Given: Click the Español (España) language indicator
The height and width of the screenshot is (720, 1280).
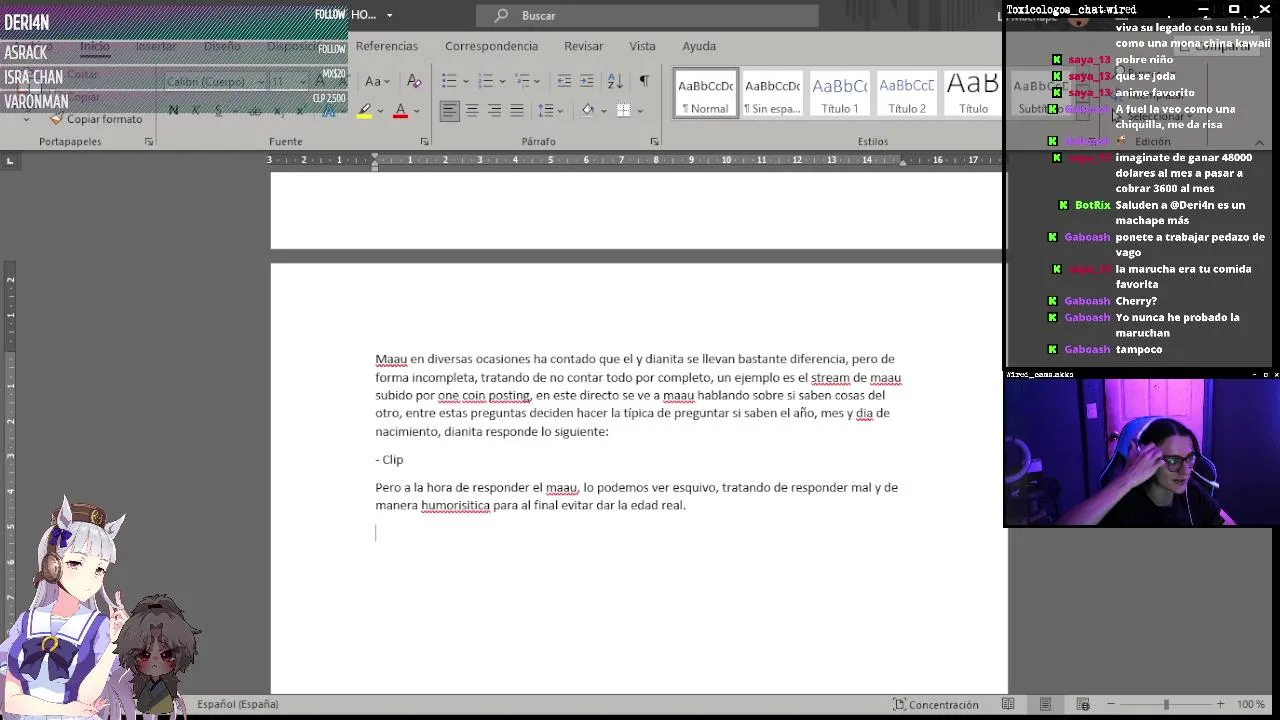Looking at the screenshot, I should [237, 704].
